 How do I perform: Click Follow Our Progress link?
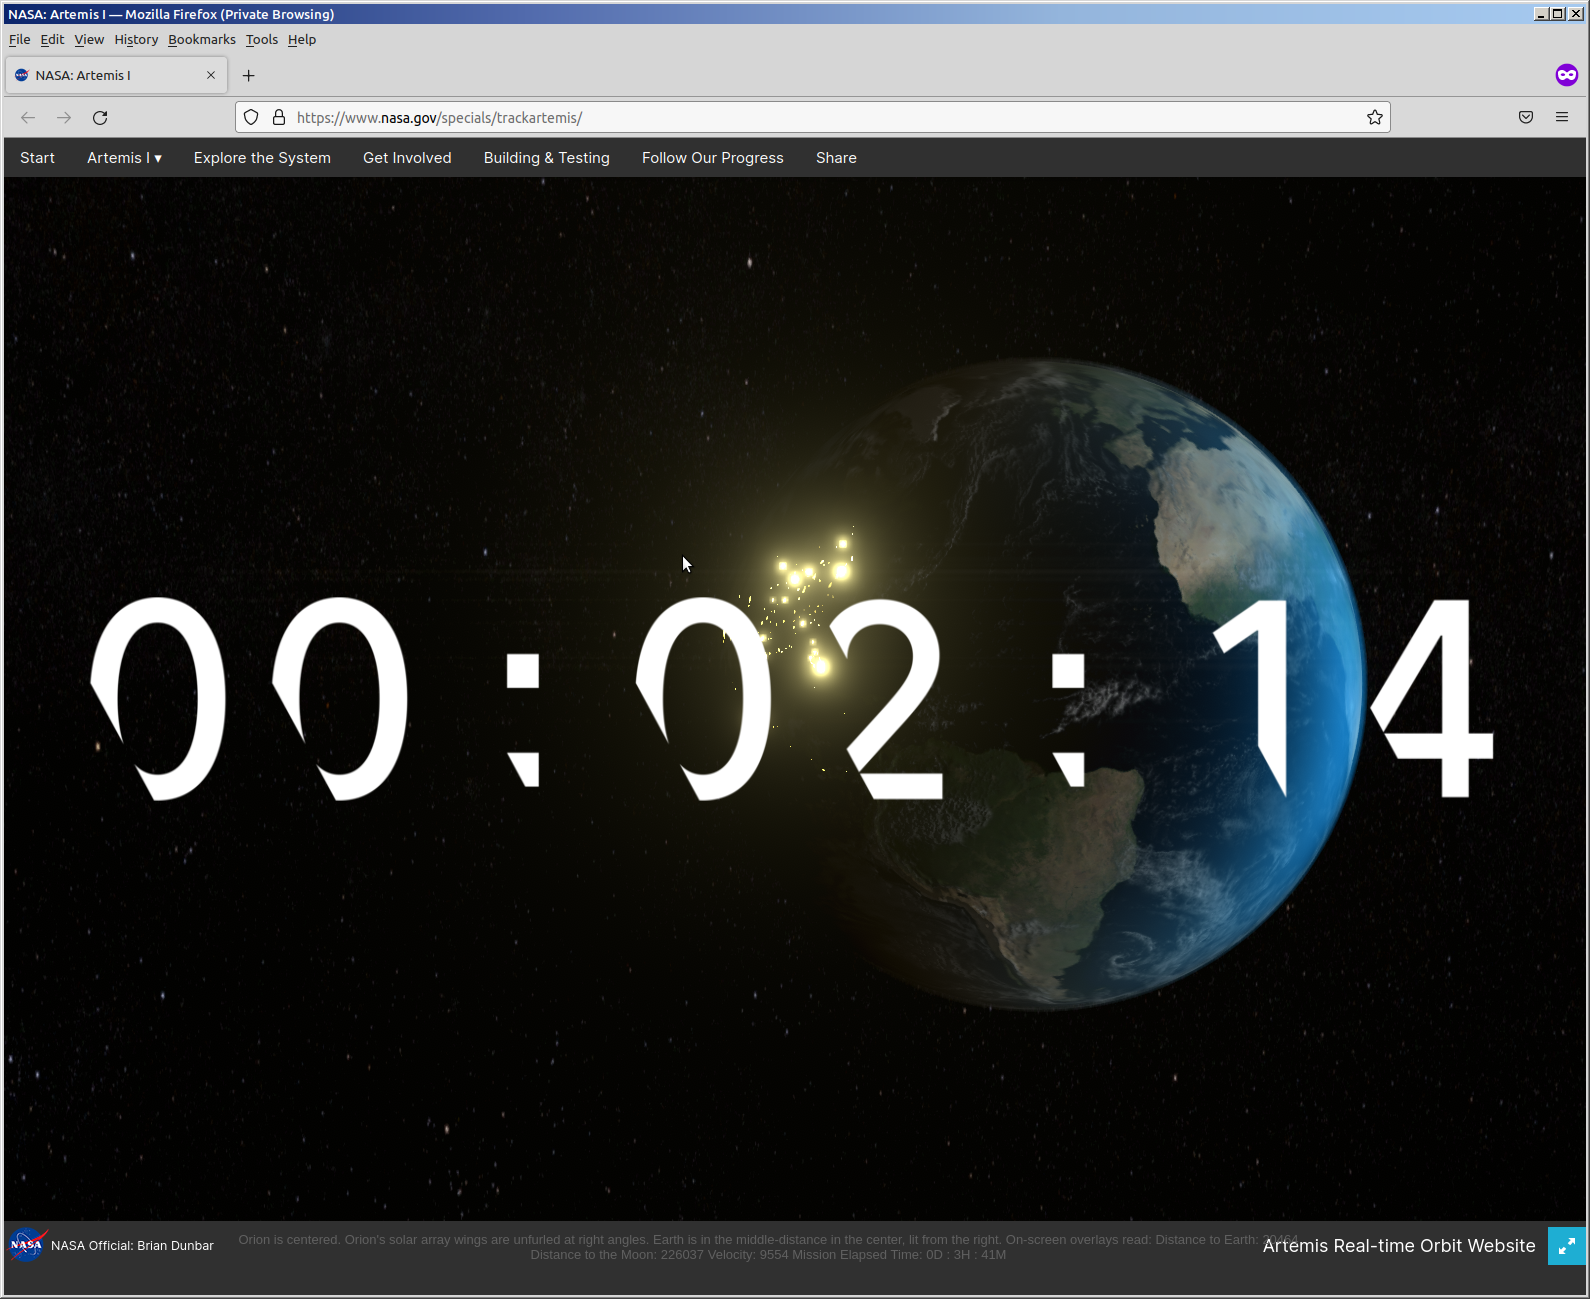(x=713, y=158)
